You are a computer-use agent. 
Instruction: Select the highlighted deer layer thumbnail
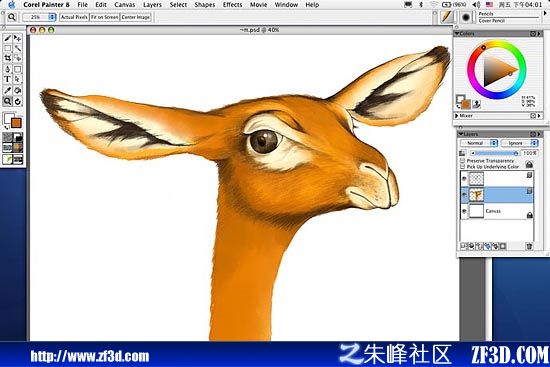476,195
